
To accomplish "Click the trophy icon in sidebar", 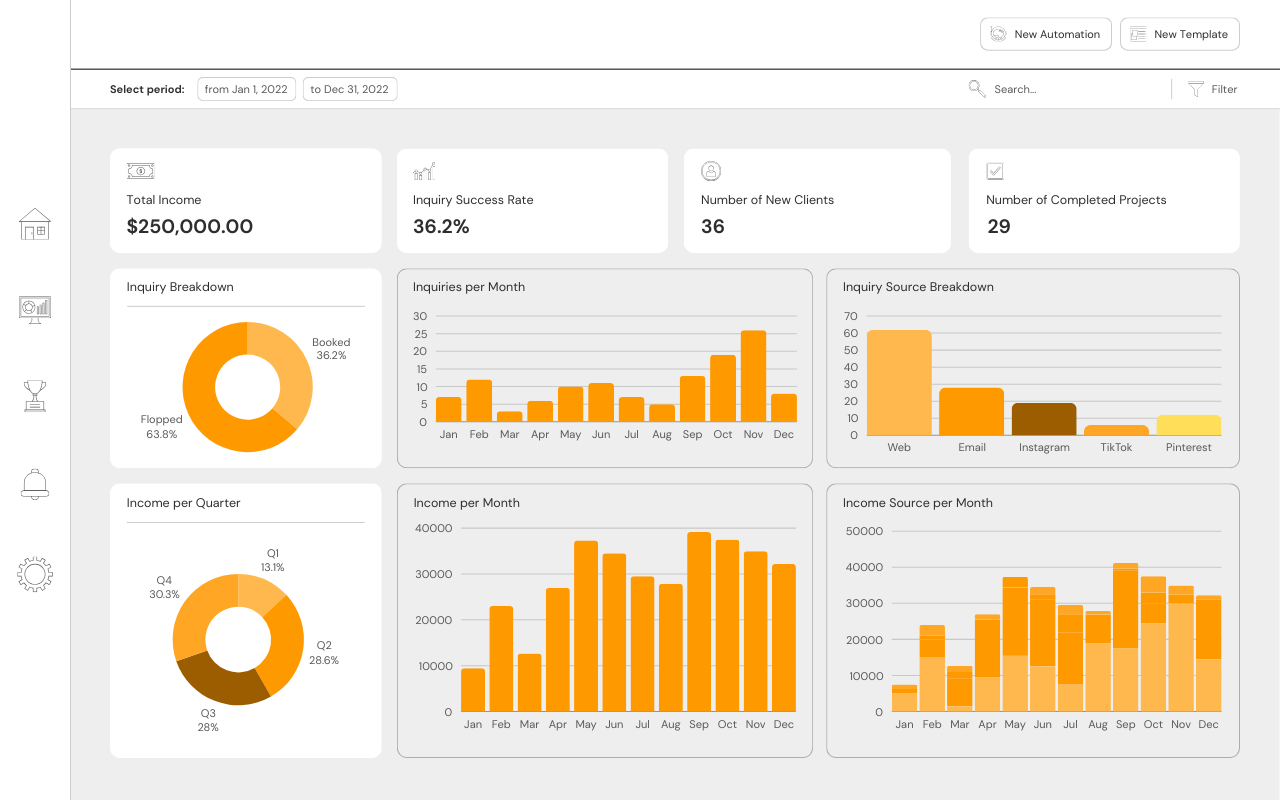I will coord(35,396).
